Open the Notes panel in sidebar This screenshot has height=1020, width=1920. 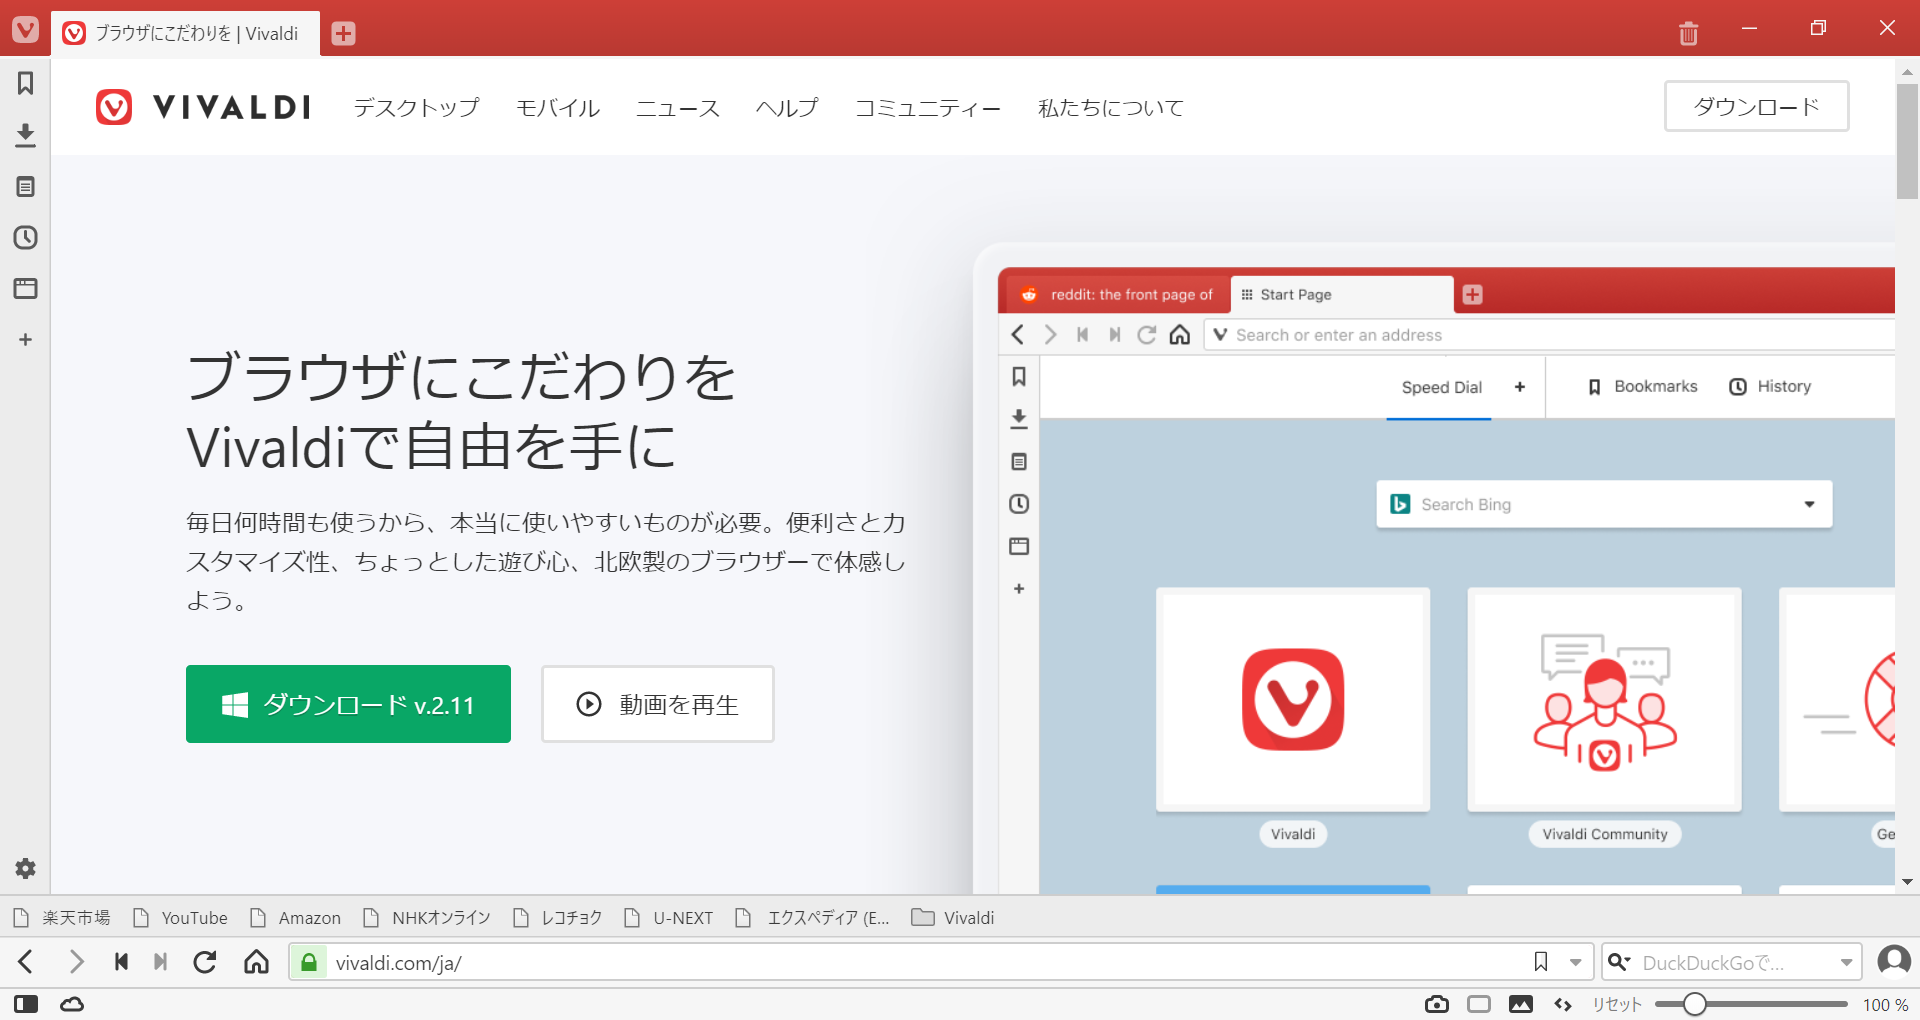(25, 187)
